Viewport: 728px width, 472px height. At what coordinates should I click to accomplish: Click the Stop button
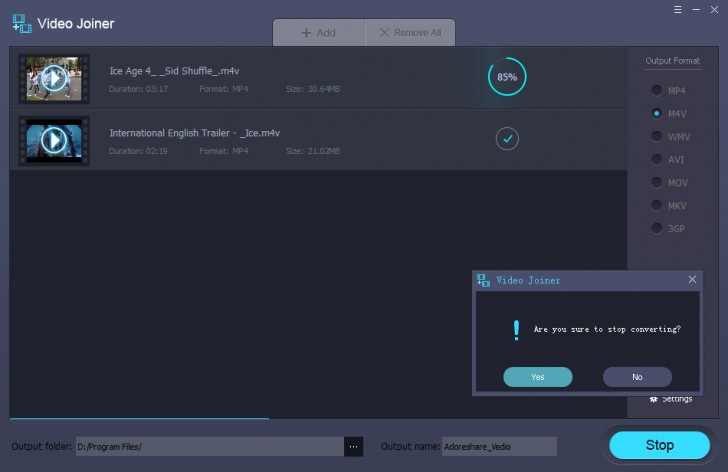coord(660,445)
